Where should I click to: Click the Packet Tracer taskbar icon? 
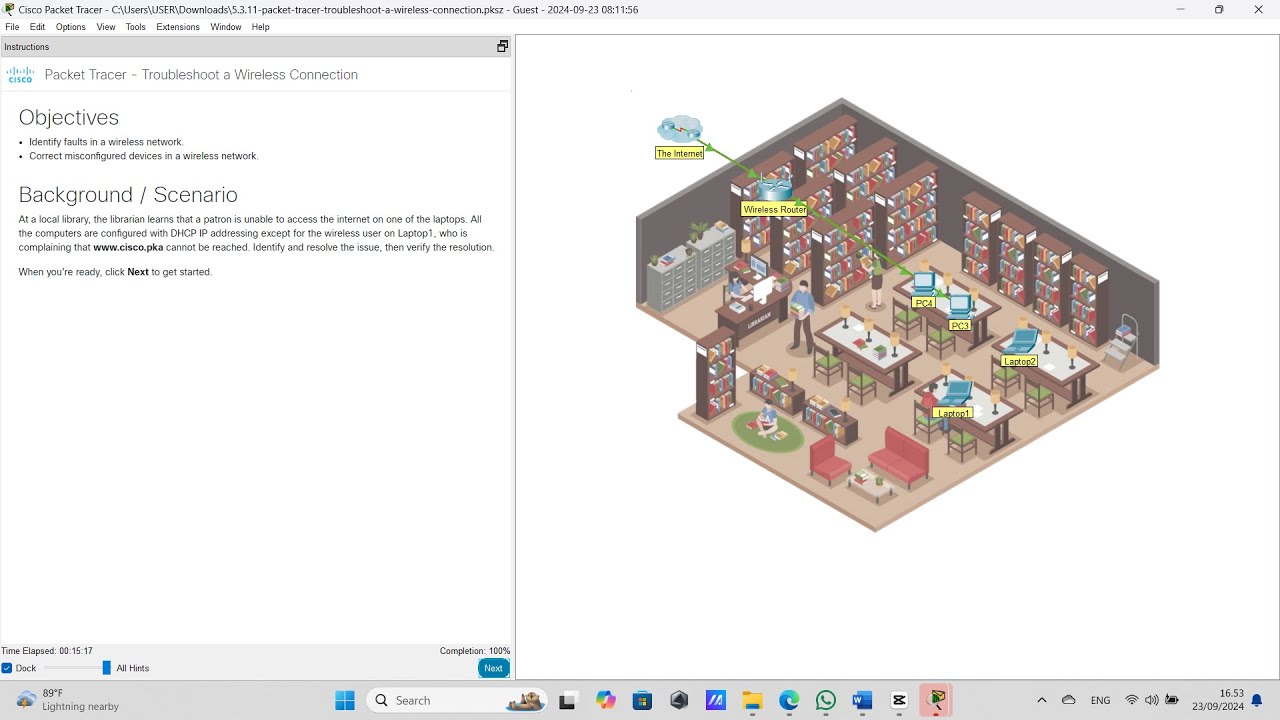[x=936, y=700]
